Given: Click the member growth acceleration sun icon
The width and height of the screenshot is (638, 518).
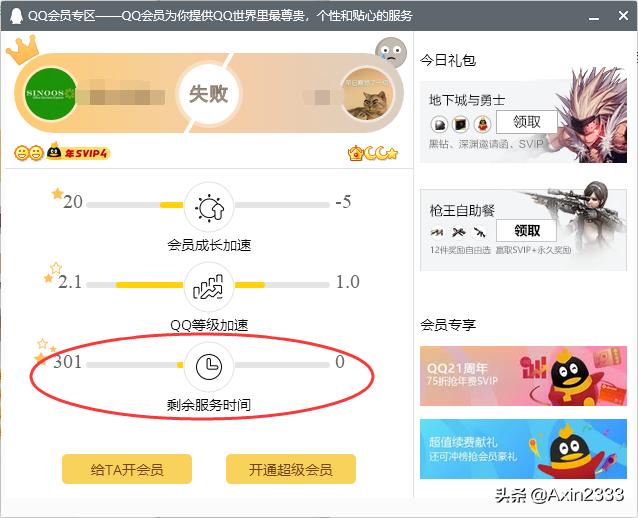Looking at the screenshot, I should (x=209, y=207).
